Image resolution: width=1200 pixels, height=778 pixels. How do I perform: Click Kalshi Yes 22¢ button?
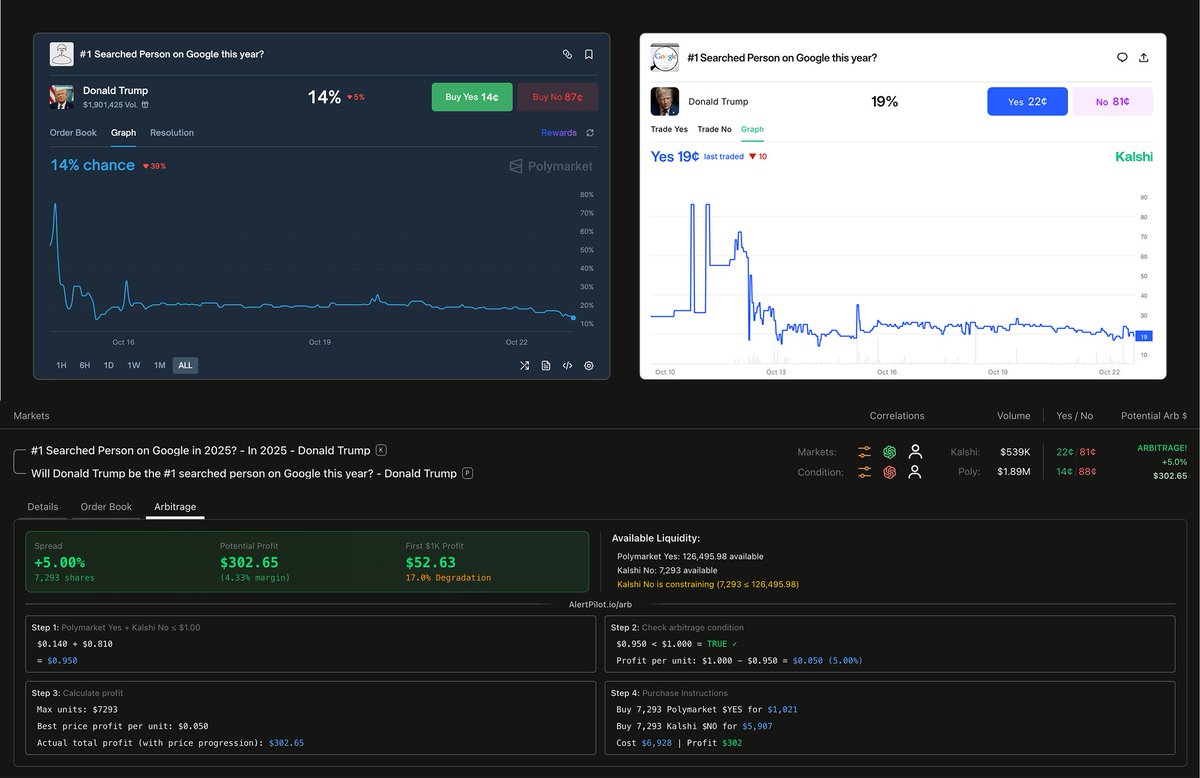(1027, 102)
